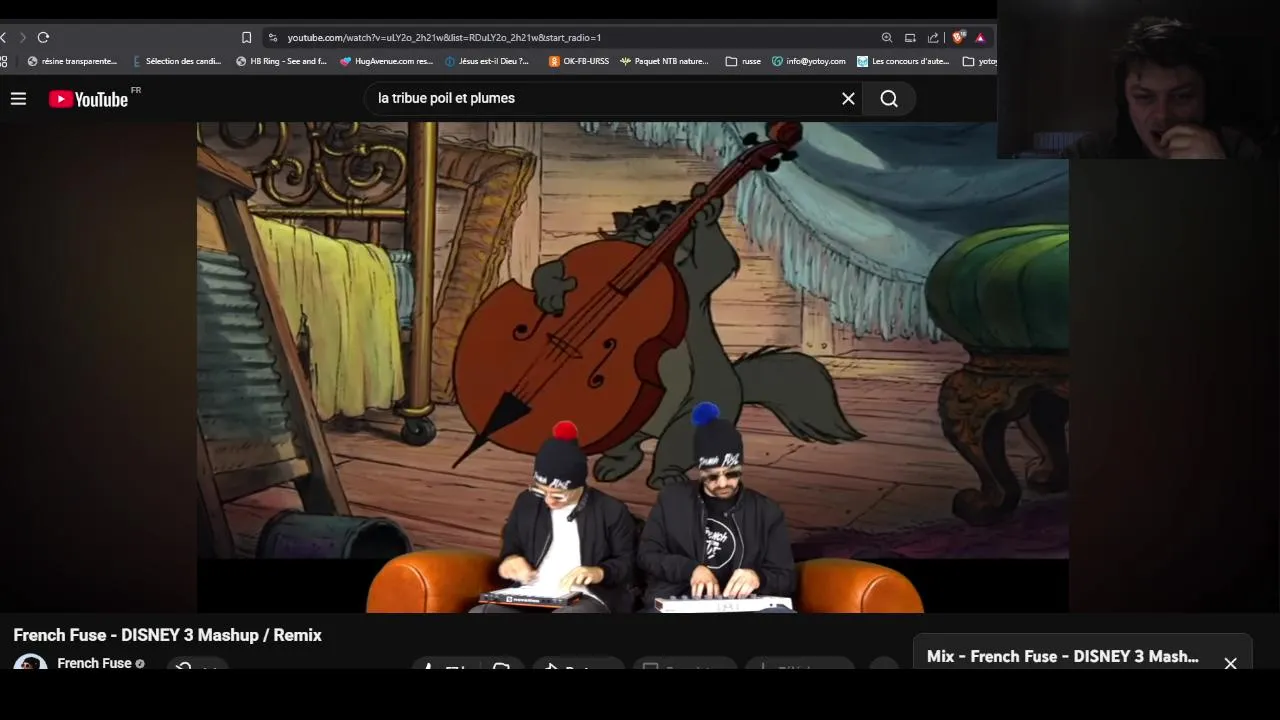Open the Brave Rewards triangle icon
The height and width of the screenshot is (720, 1280).
point(980,37)
